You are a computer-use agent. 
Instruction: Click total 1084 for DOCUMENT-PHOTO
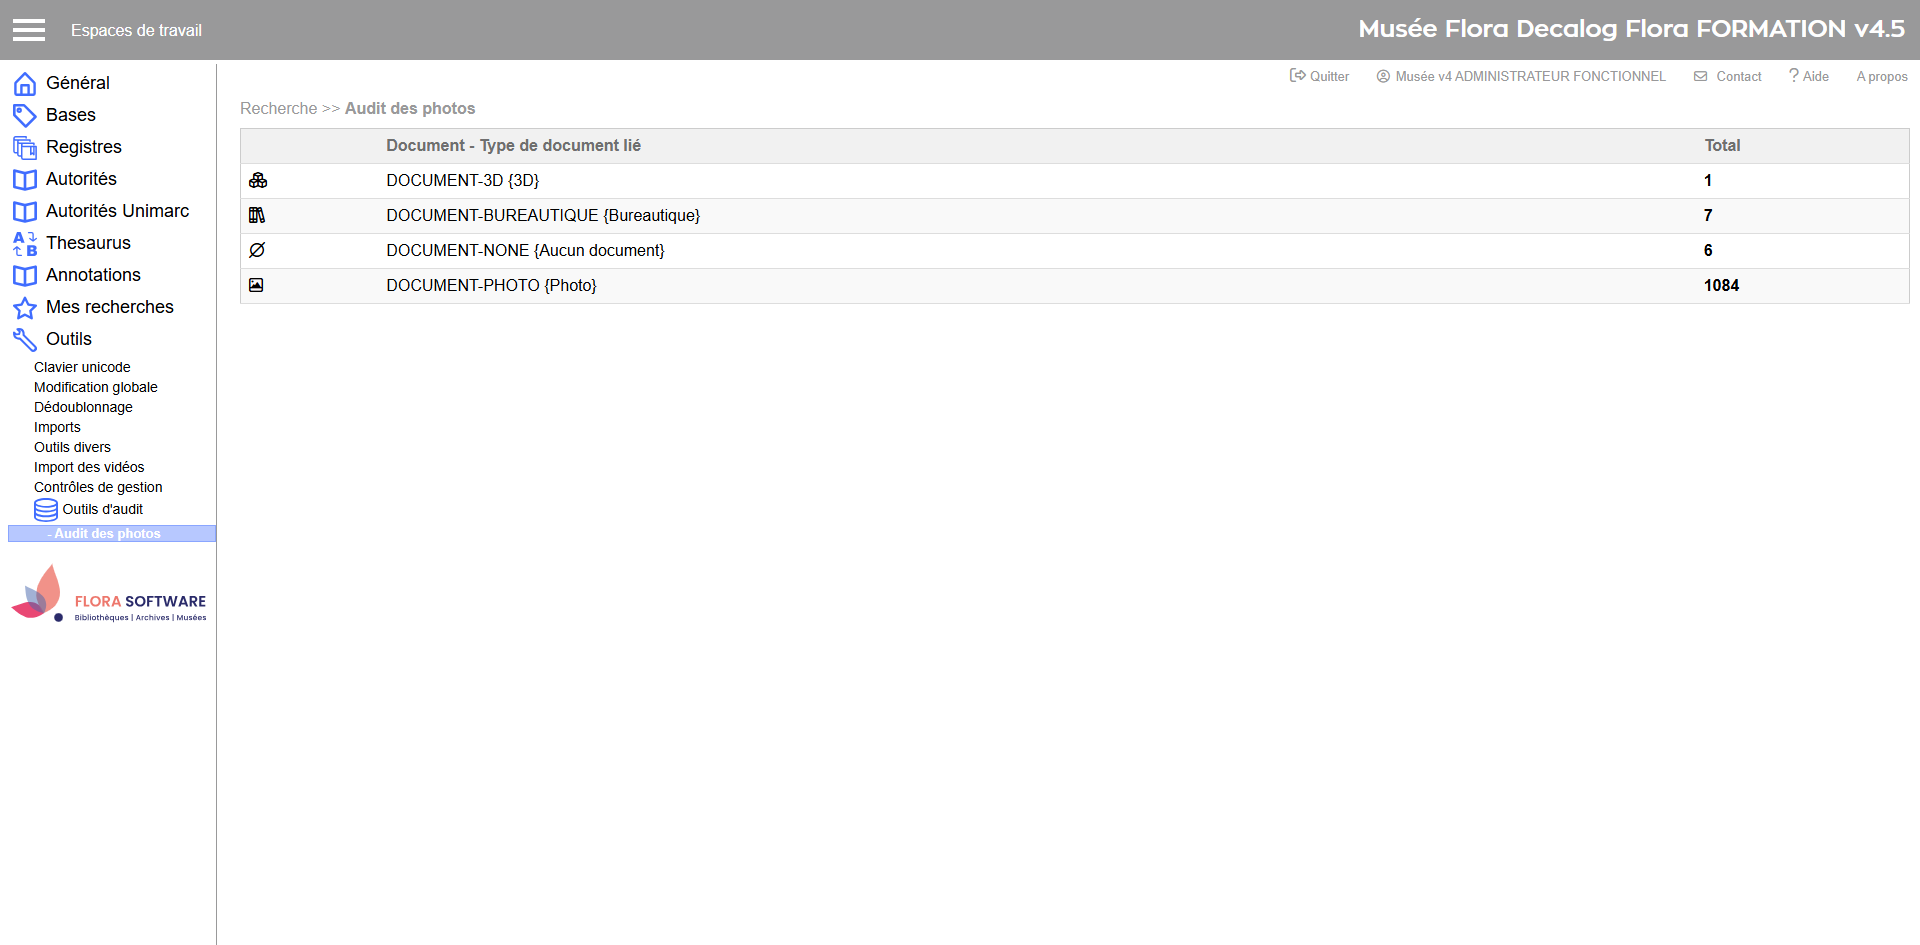tap(1722, 285)
